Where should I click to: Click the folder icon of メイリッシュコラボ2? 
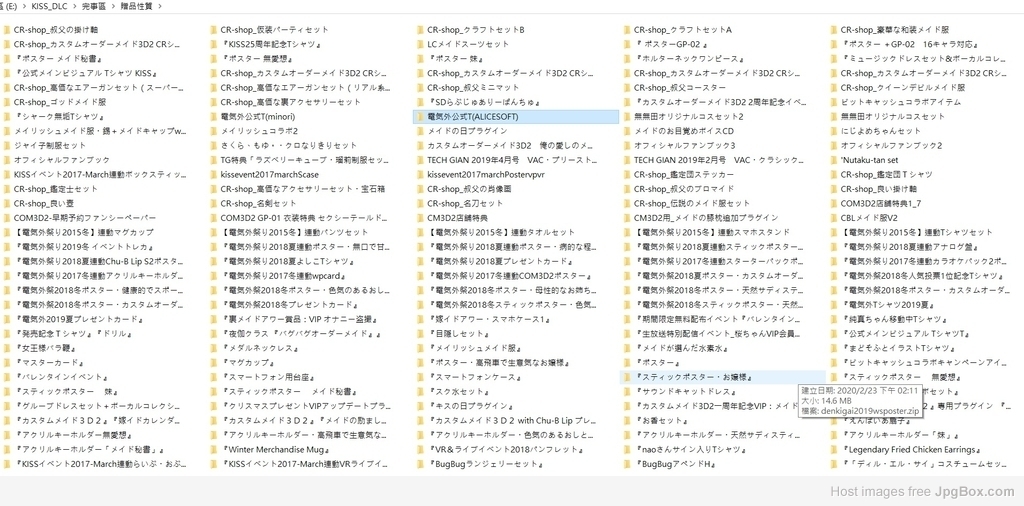[x=213, y=131]
